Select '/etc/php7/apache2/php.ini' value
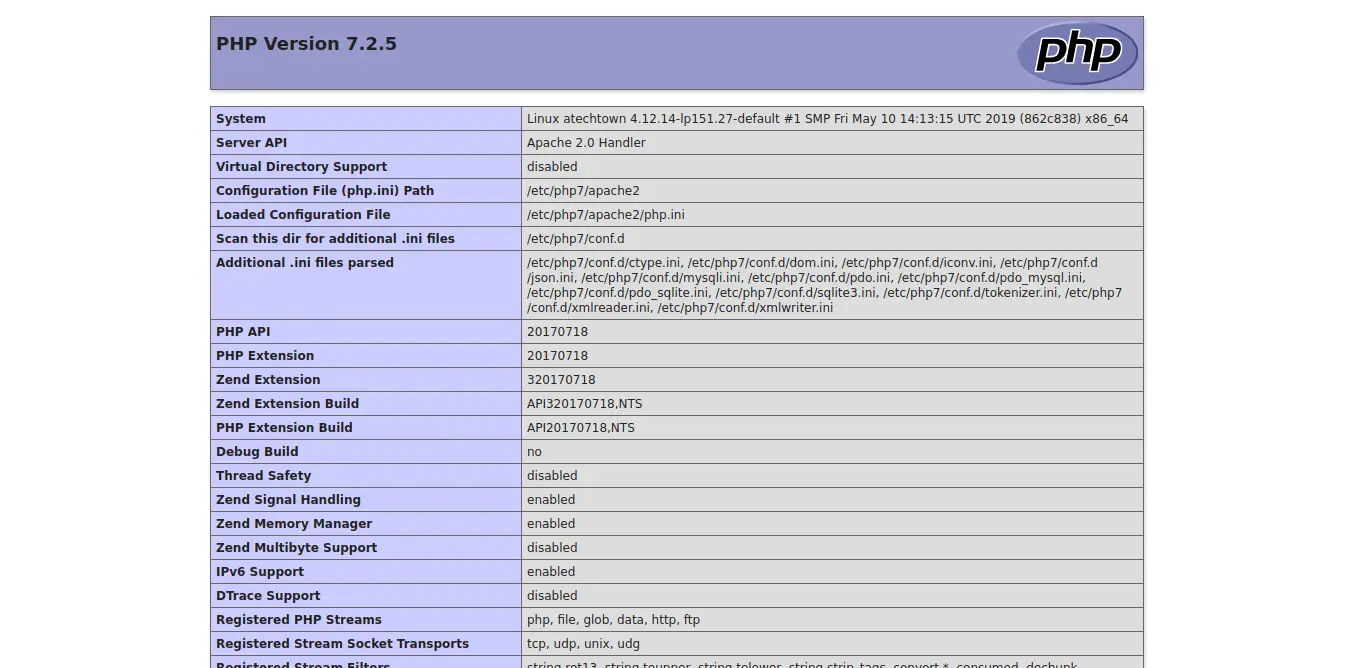 click(606, 215)
